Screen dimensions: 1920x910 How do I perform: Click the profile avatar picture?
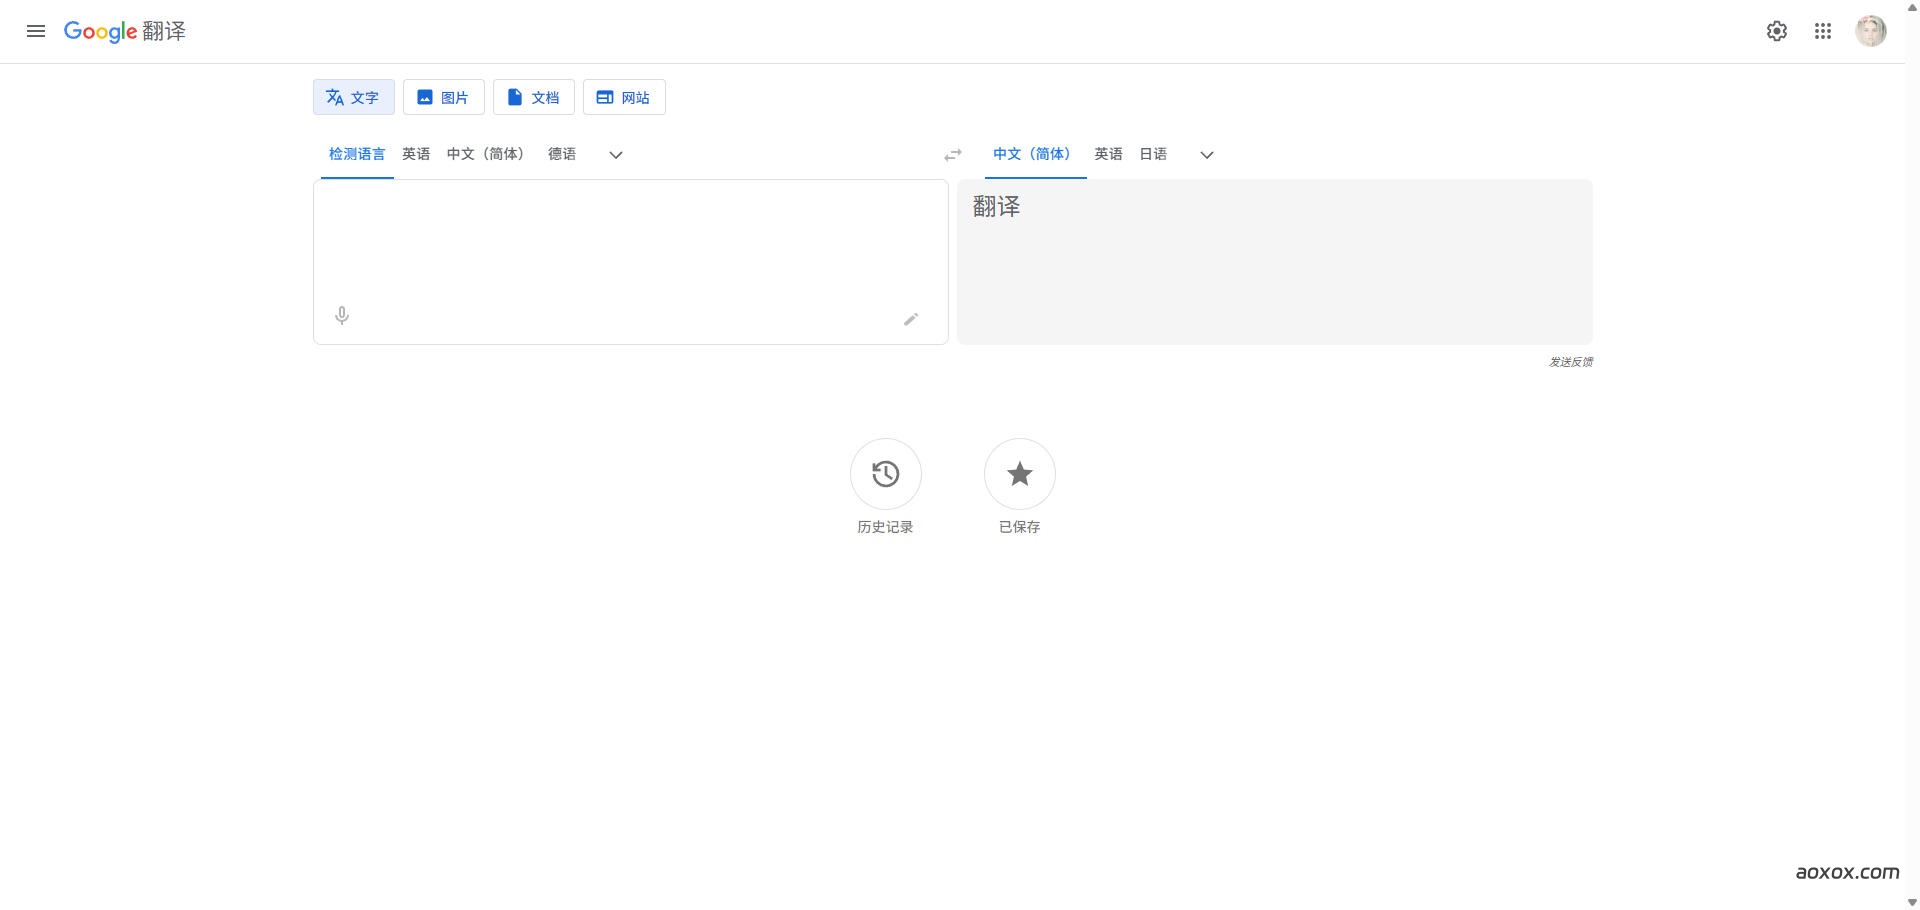click(1870, 31)
